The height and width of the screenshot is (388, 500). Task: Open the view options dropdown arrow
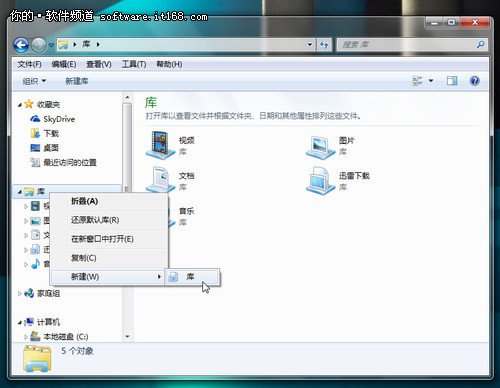(431, 81)
